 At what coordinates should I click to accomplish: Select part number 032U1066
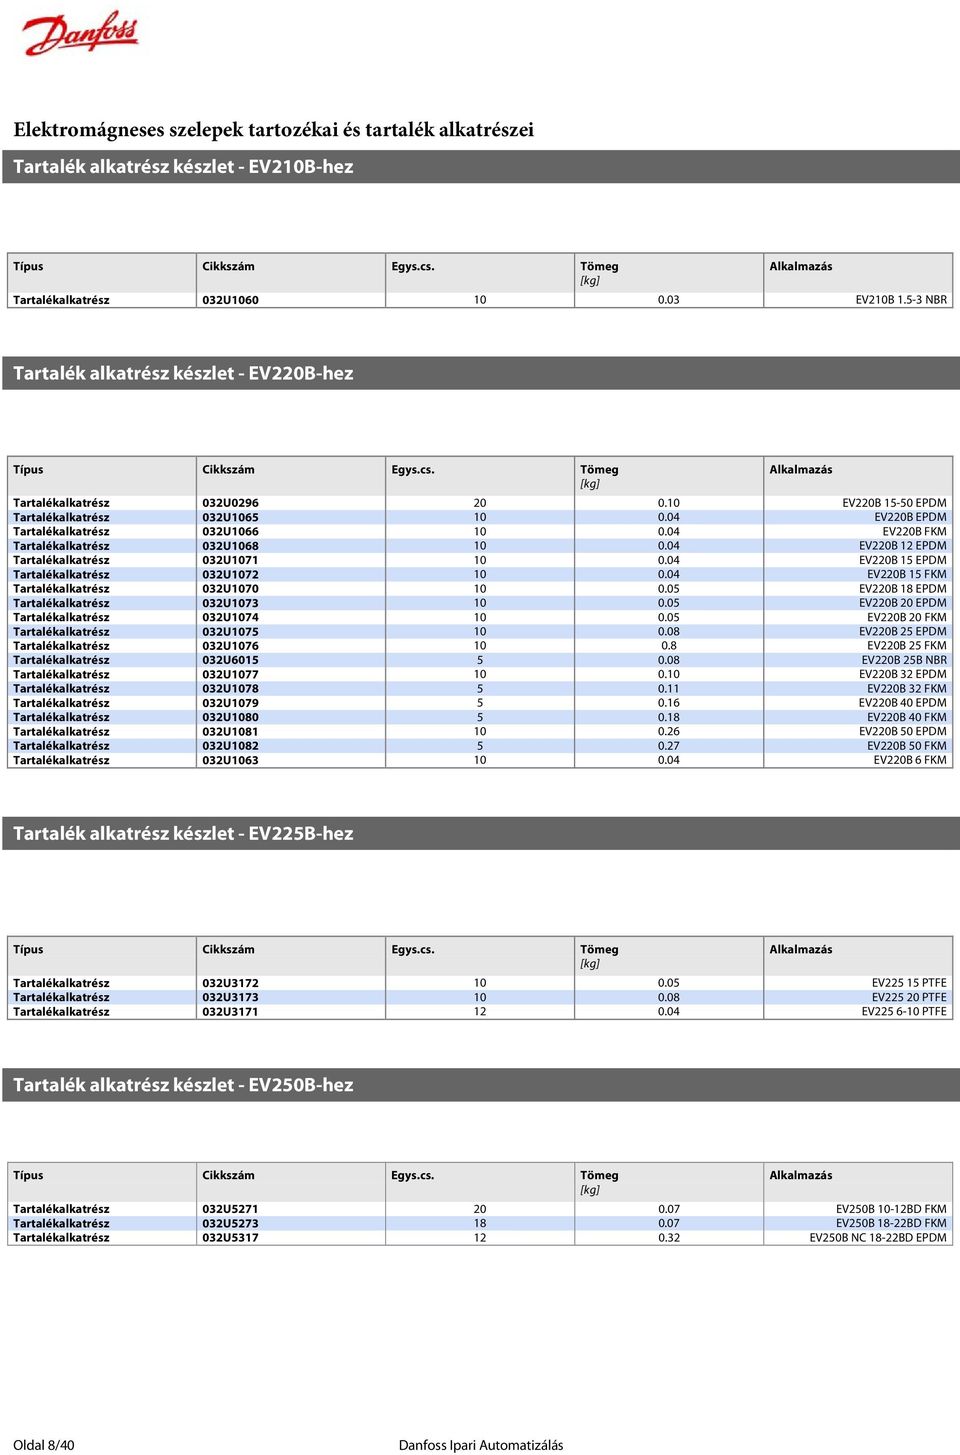(x=230, y=532)
